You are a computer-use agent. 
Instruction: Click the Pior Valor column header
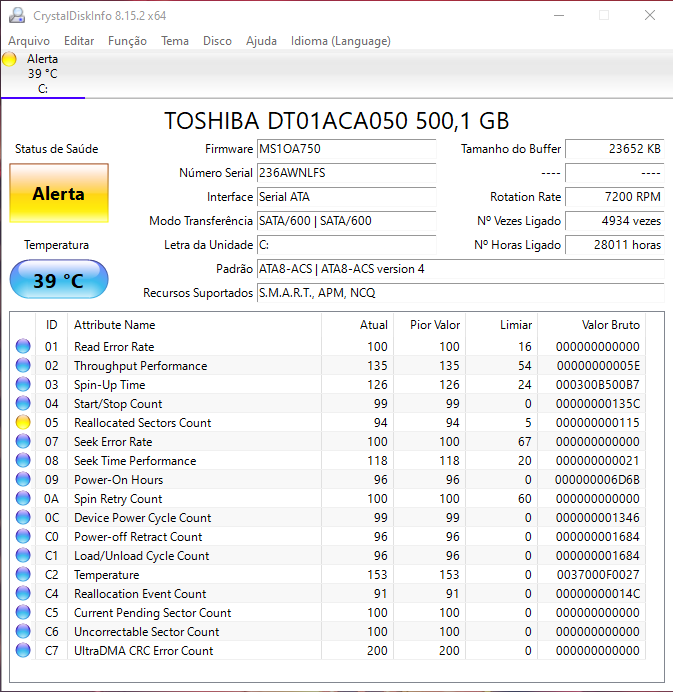[429, 325]
